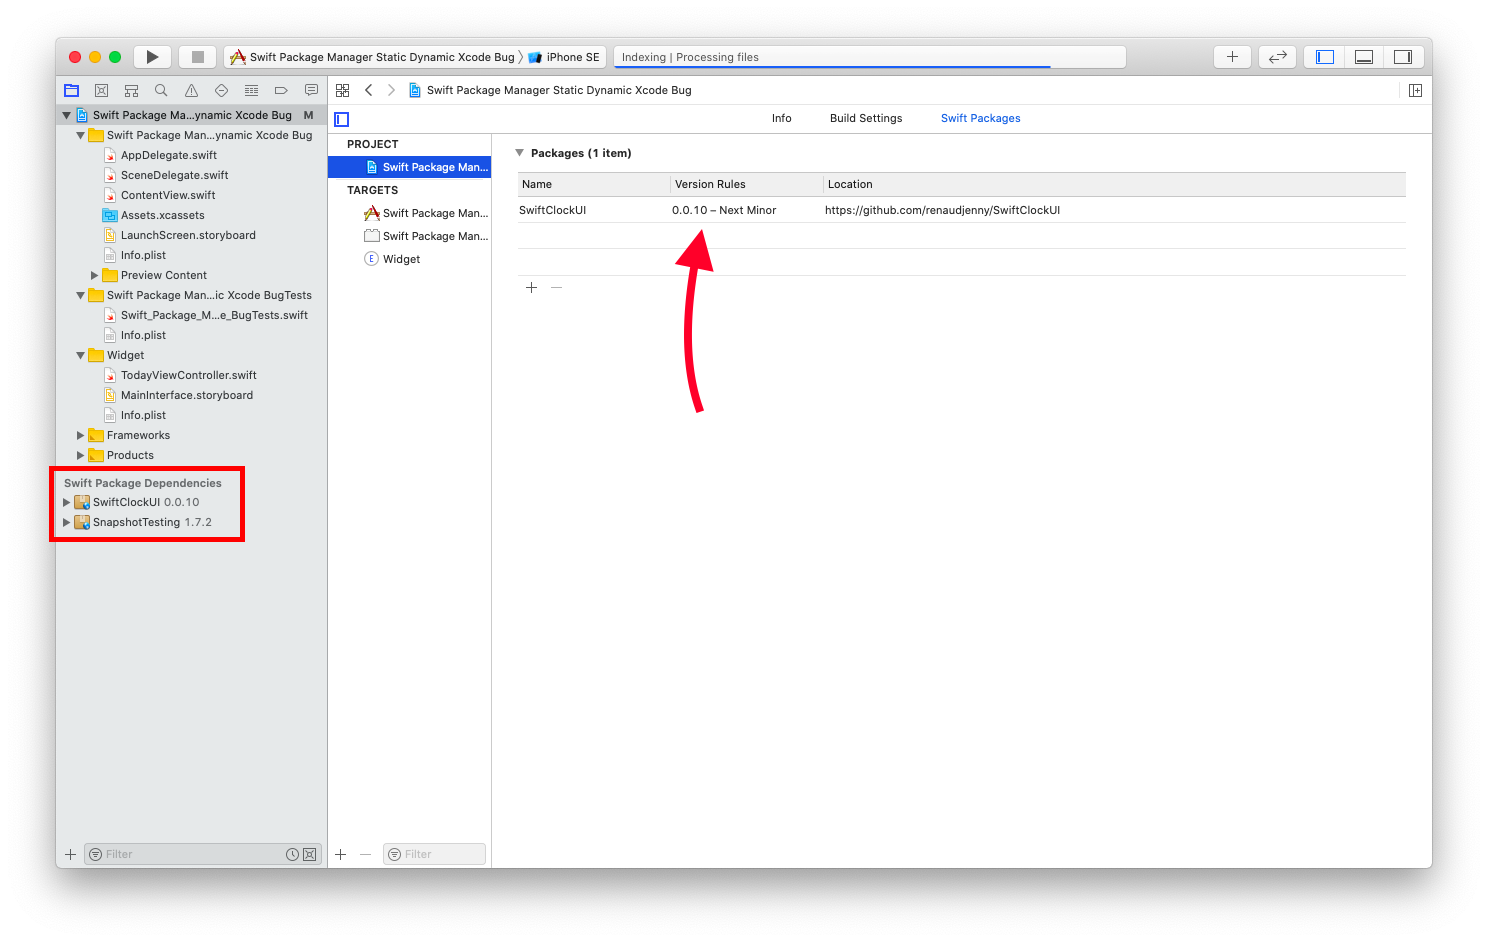Collapse the Xcode BugTests group
The image size is (1488, 942).
(81, 295)
